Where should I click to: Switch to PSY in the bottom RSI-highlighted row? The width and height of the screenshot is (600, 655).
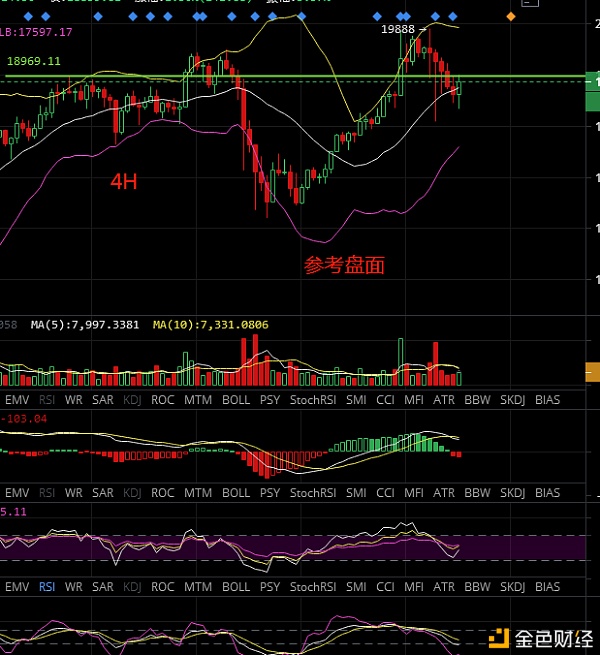tap(270, 587)
